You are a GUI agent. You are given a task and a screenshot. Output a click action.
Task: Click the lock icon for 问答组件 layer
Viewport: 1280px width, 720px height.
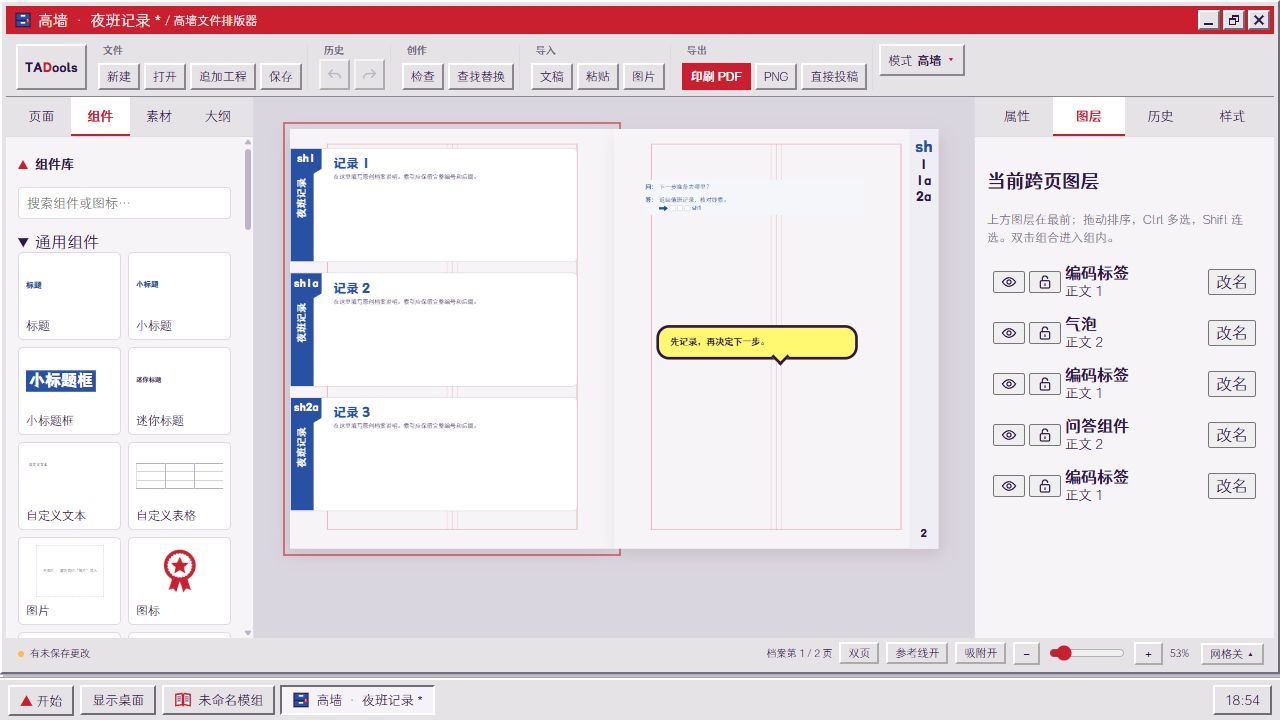click(1044, 435)
